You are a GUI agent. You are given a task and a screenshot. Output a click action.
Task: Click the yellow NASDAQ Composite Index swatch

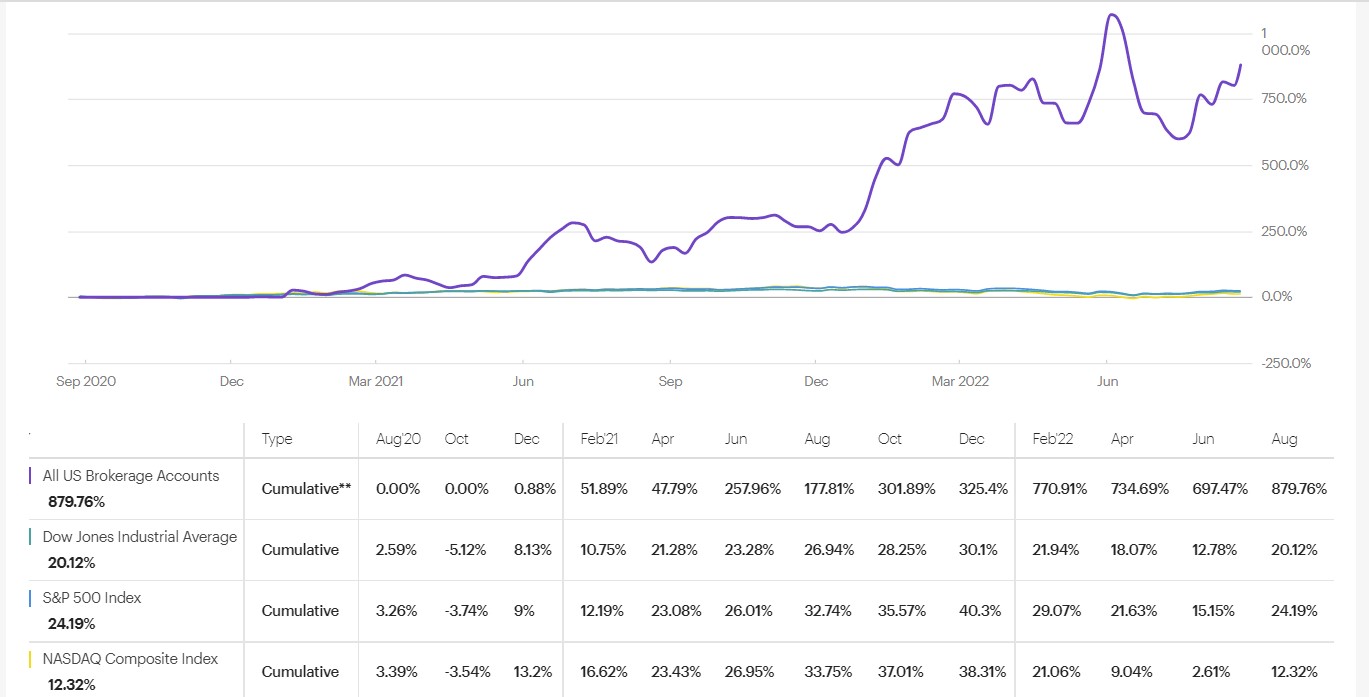31,660
